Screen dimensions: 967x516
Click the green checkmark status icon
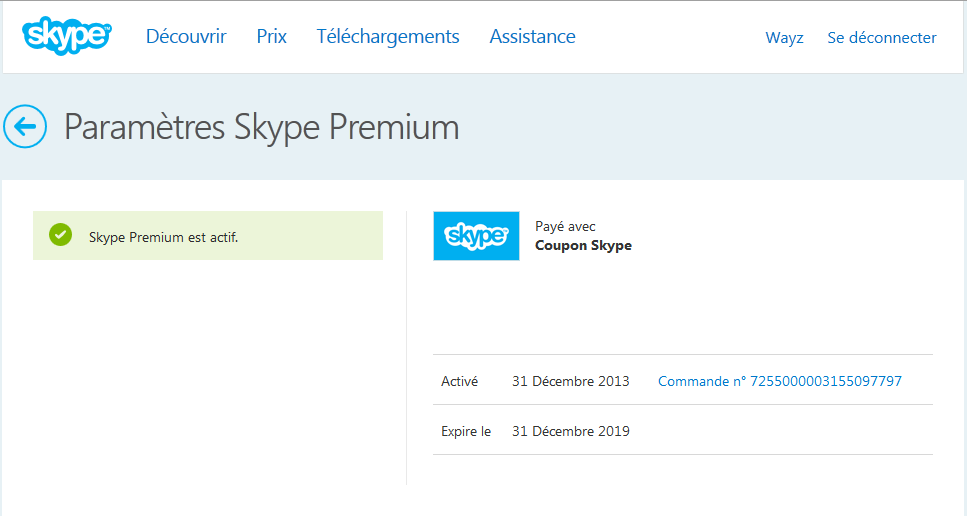pyautogui.click(x=60, y=235)
